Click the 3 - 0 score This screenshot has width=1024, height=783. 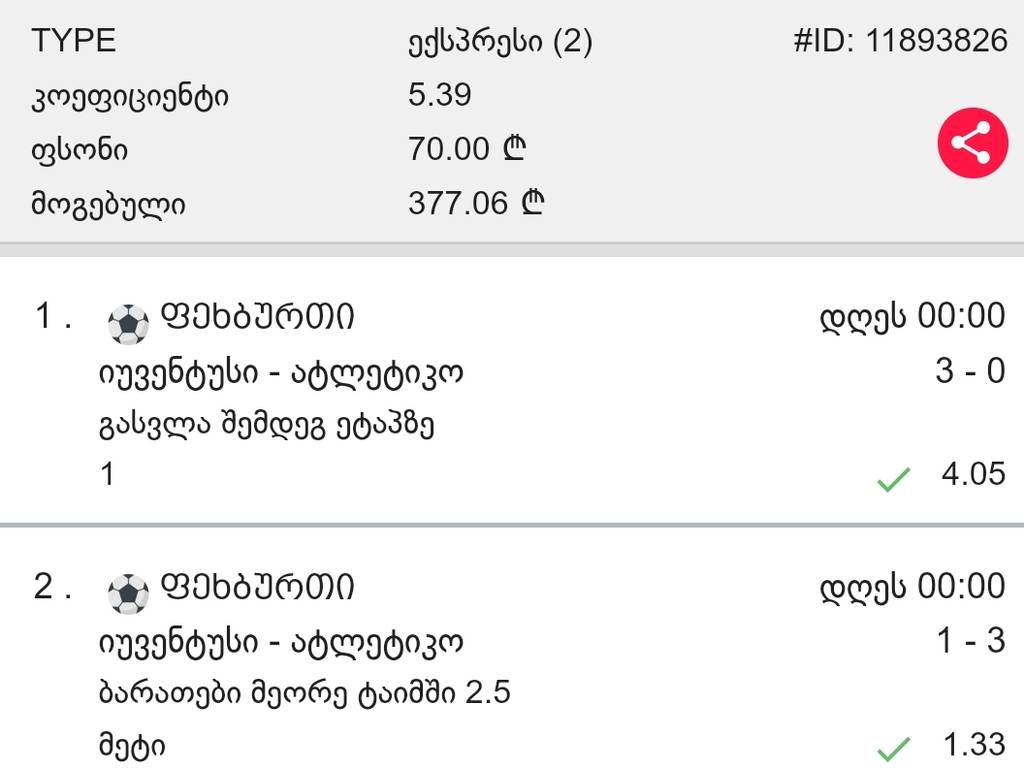coord(969,372)
